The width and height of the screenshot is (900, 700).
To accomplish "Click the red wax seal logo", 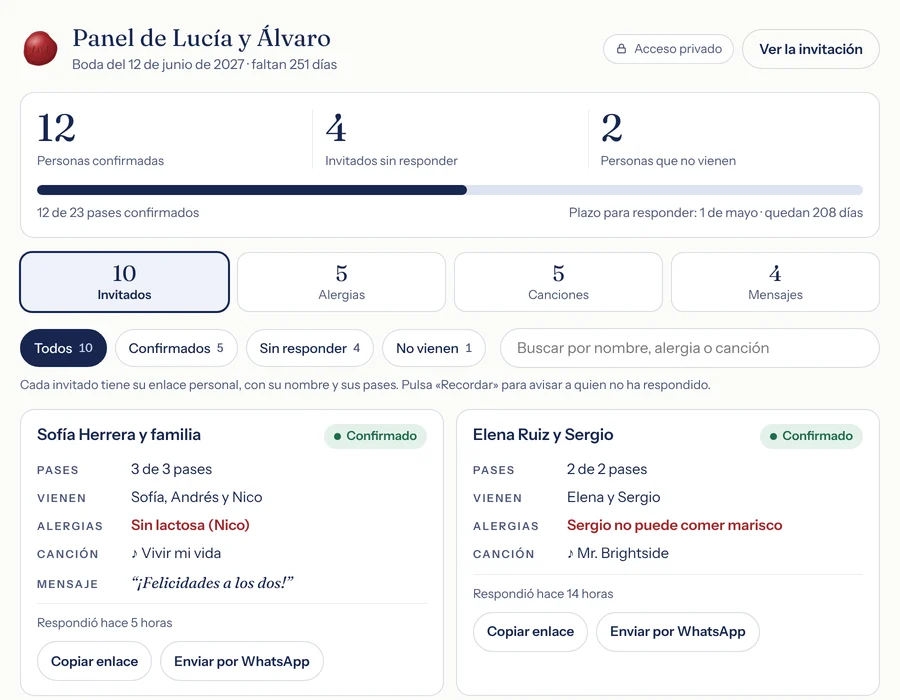I will pyautogui.click(x=40, y=49).
